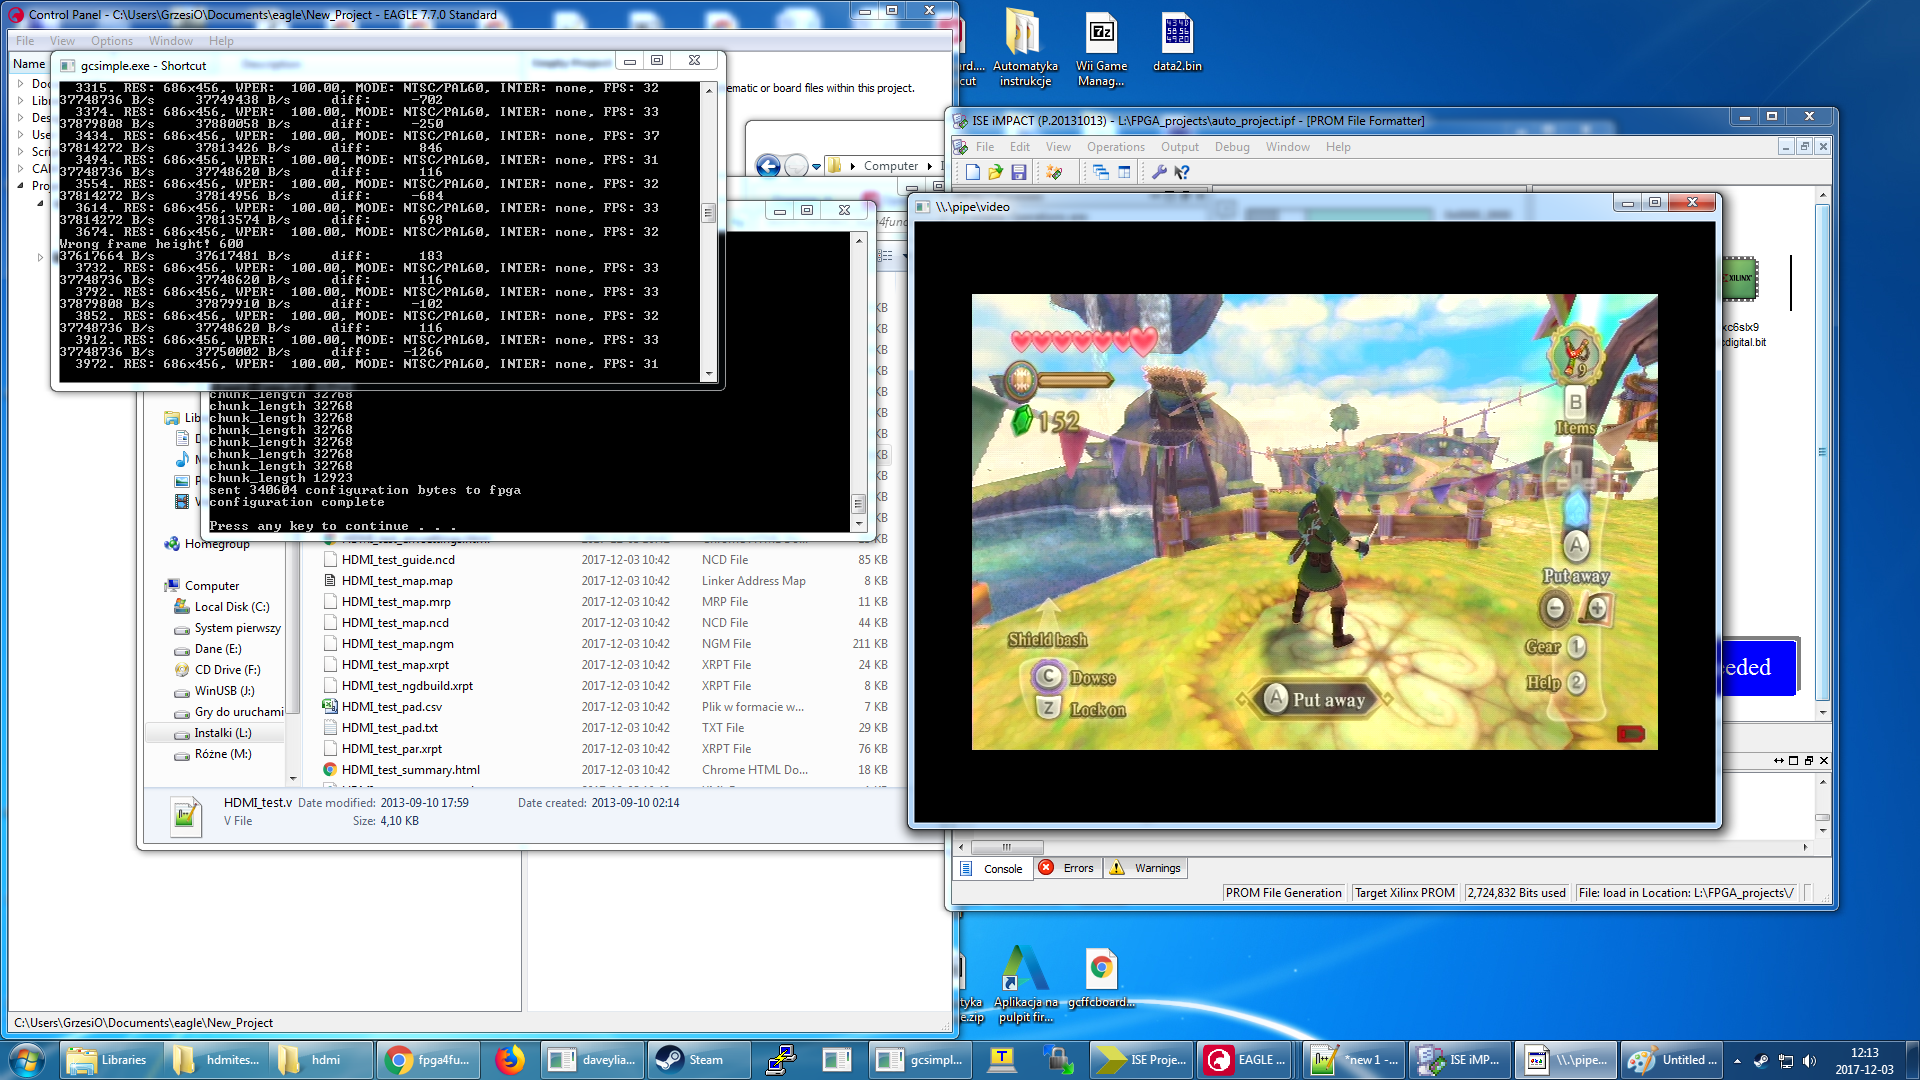This screenshot has width=1920, height=1080.
Task: Expand the Use tree item in EAGLE
Action: [21, 135]
